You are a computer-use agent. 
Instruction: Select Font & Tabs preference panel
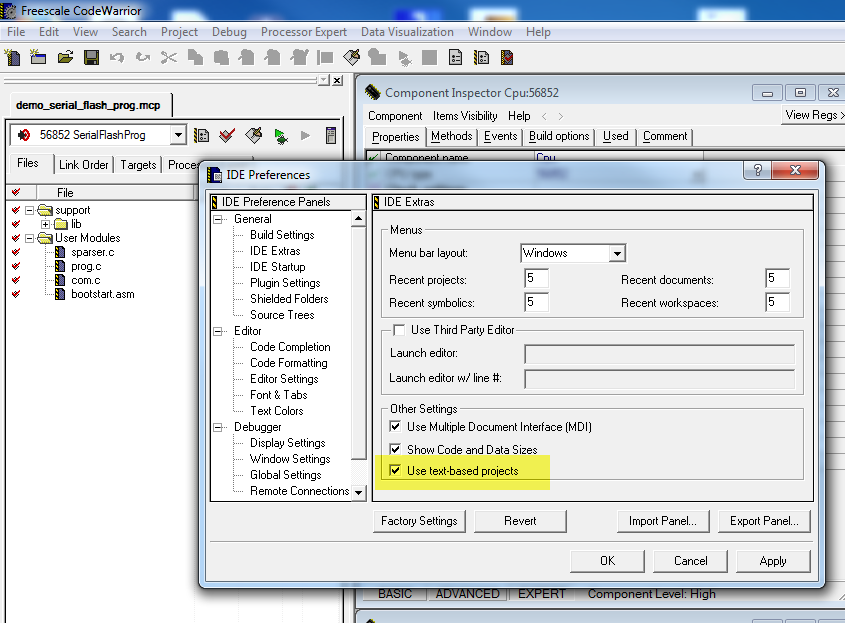coord(279,395)
